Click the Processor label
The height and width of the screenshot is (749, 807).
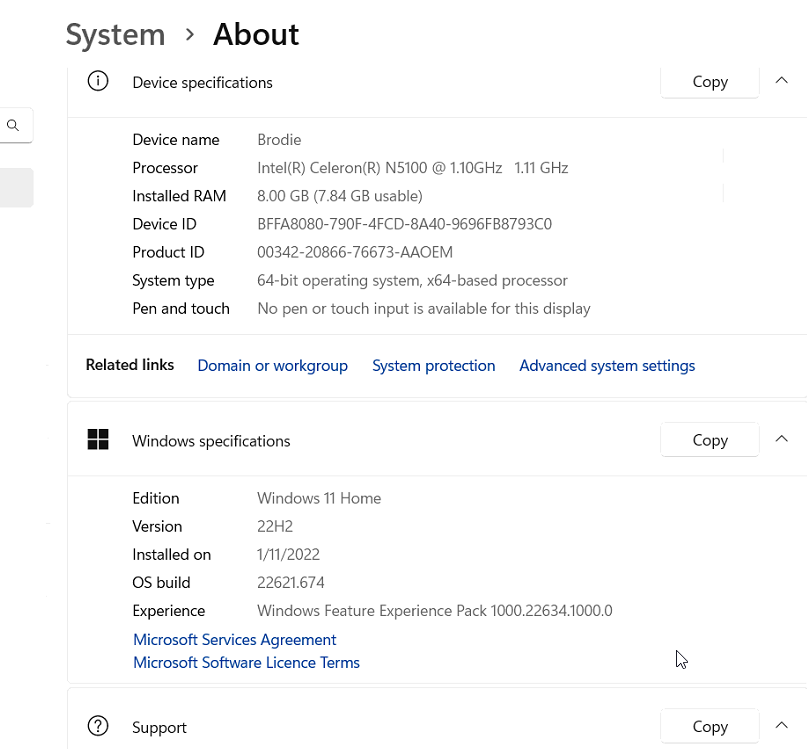[165, 168]
